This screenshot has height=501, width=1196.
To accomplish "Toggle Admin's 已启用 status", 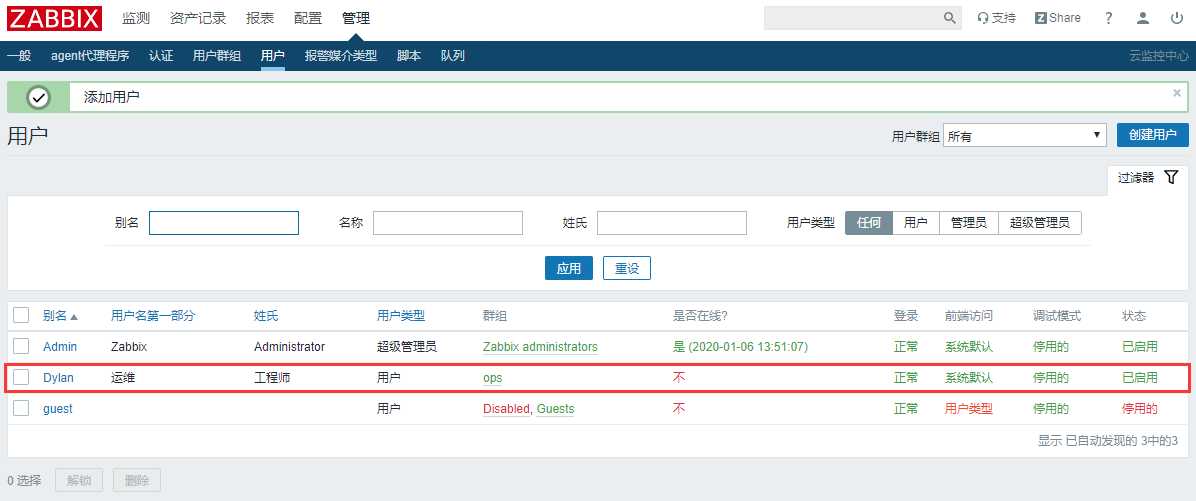I will (x=1140, y=347).
